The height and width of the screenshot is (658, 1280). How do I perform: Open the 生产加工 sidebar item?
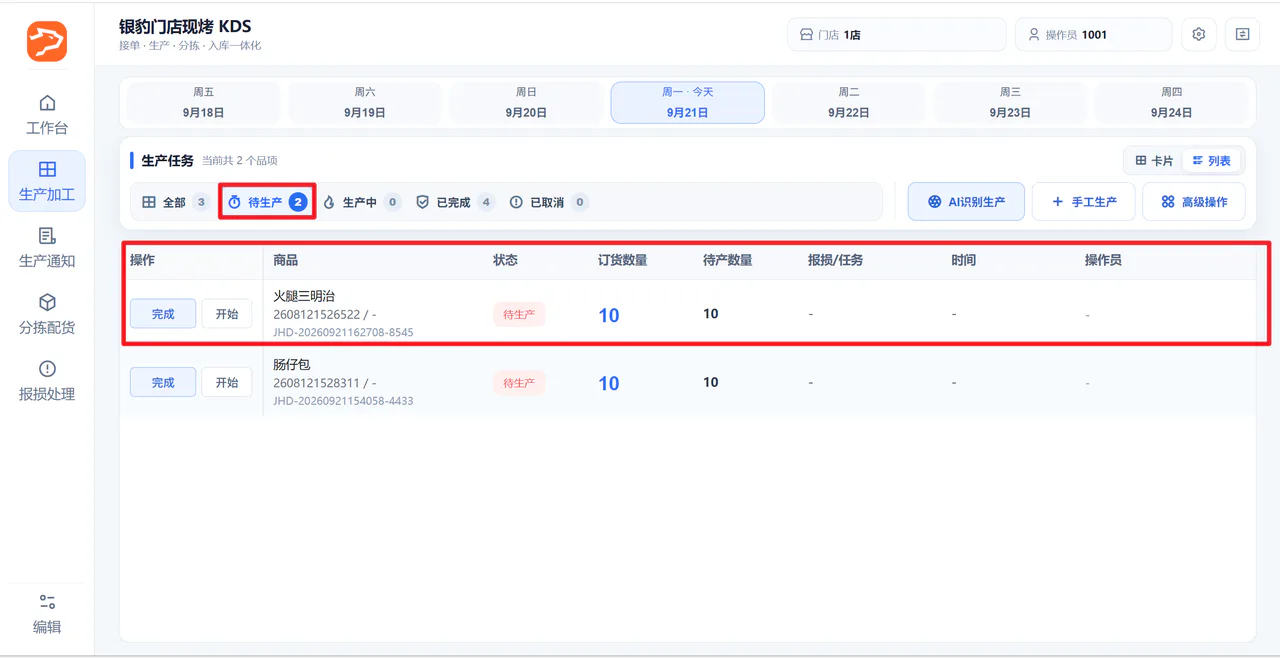pos(47,181)
